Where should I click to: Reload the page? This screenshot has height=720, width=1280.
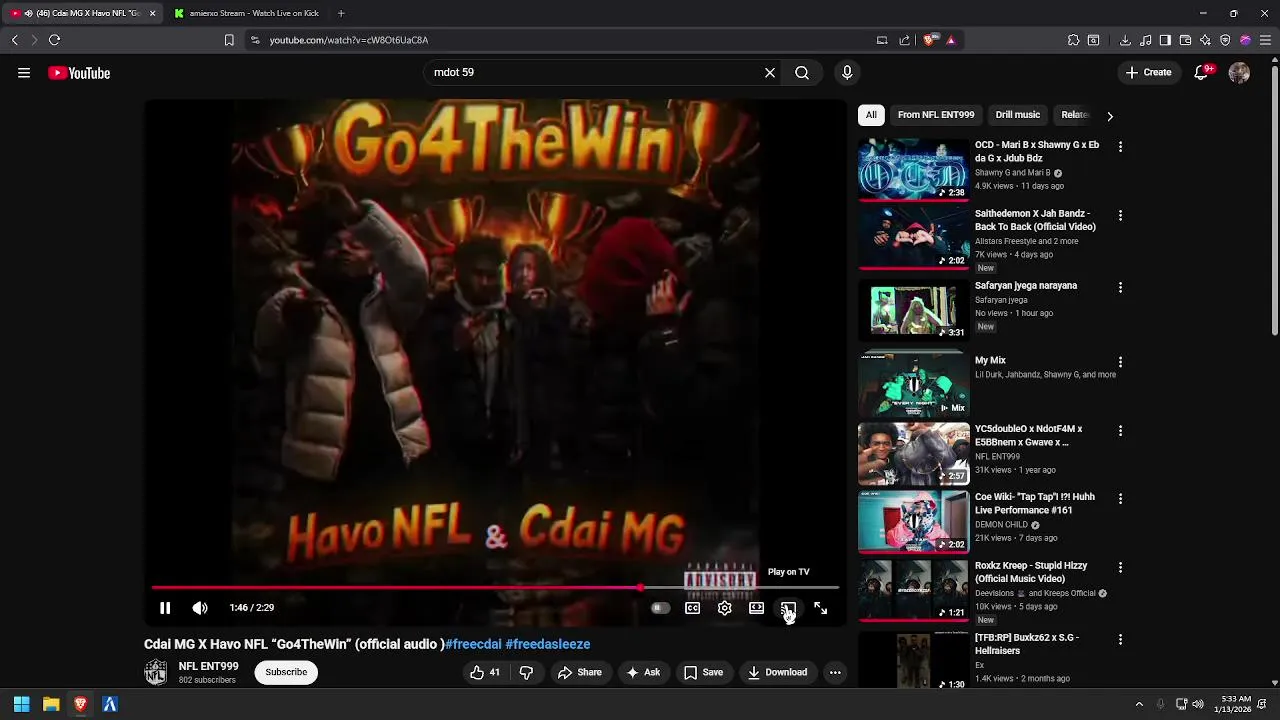(54, 40)
